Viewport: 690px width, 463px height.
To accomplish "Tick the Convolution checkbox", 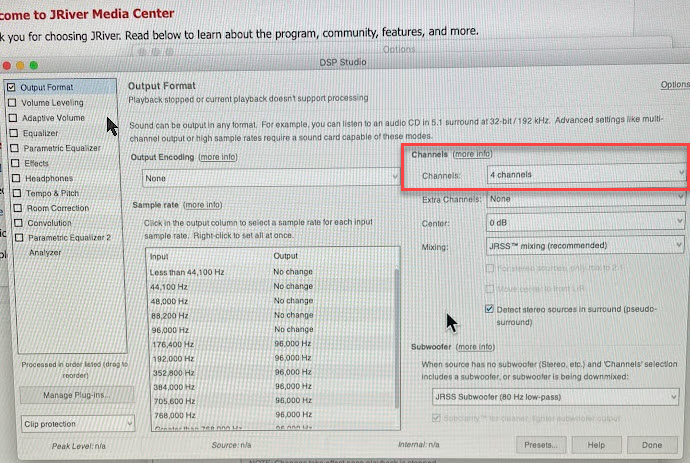I will tap(18, 223).
